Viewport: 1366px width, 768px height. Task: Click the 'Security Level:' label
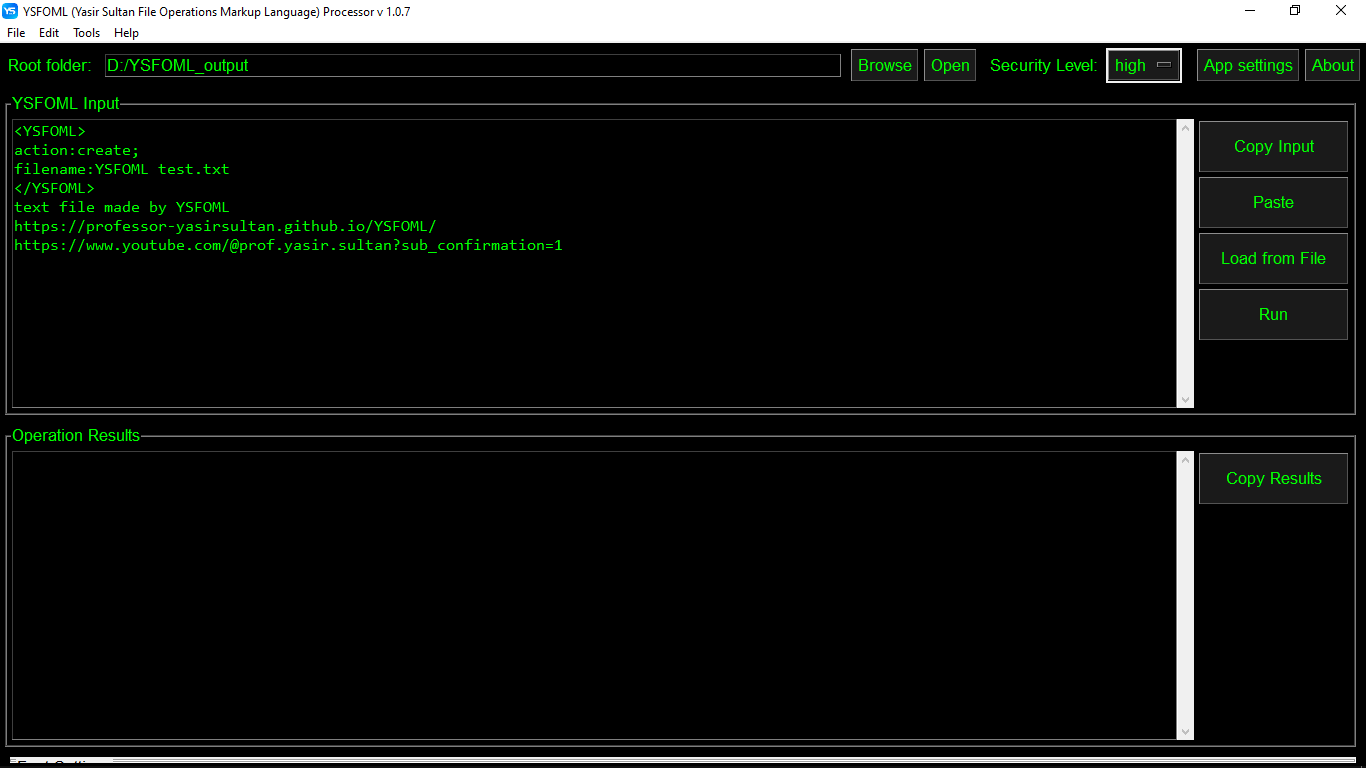click(x=1043, y=65)
